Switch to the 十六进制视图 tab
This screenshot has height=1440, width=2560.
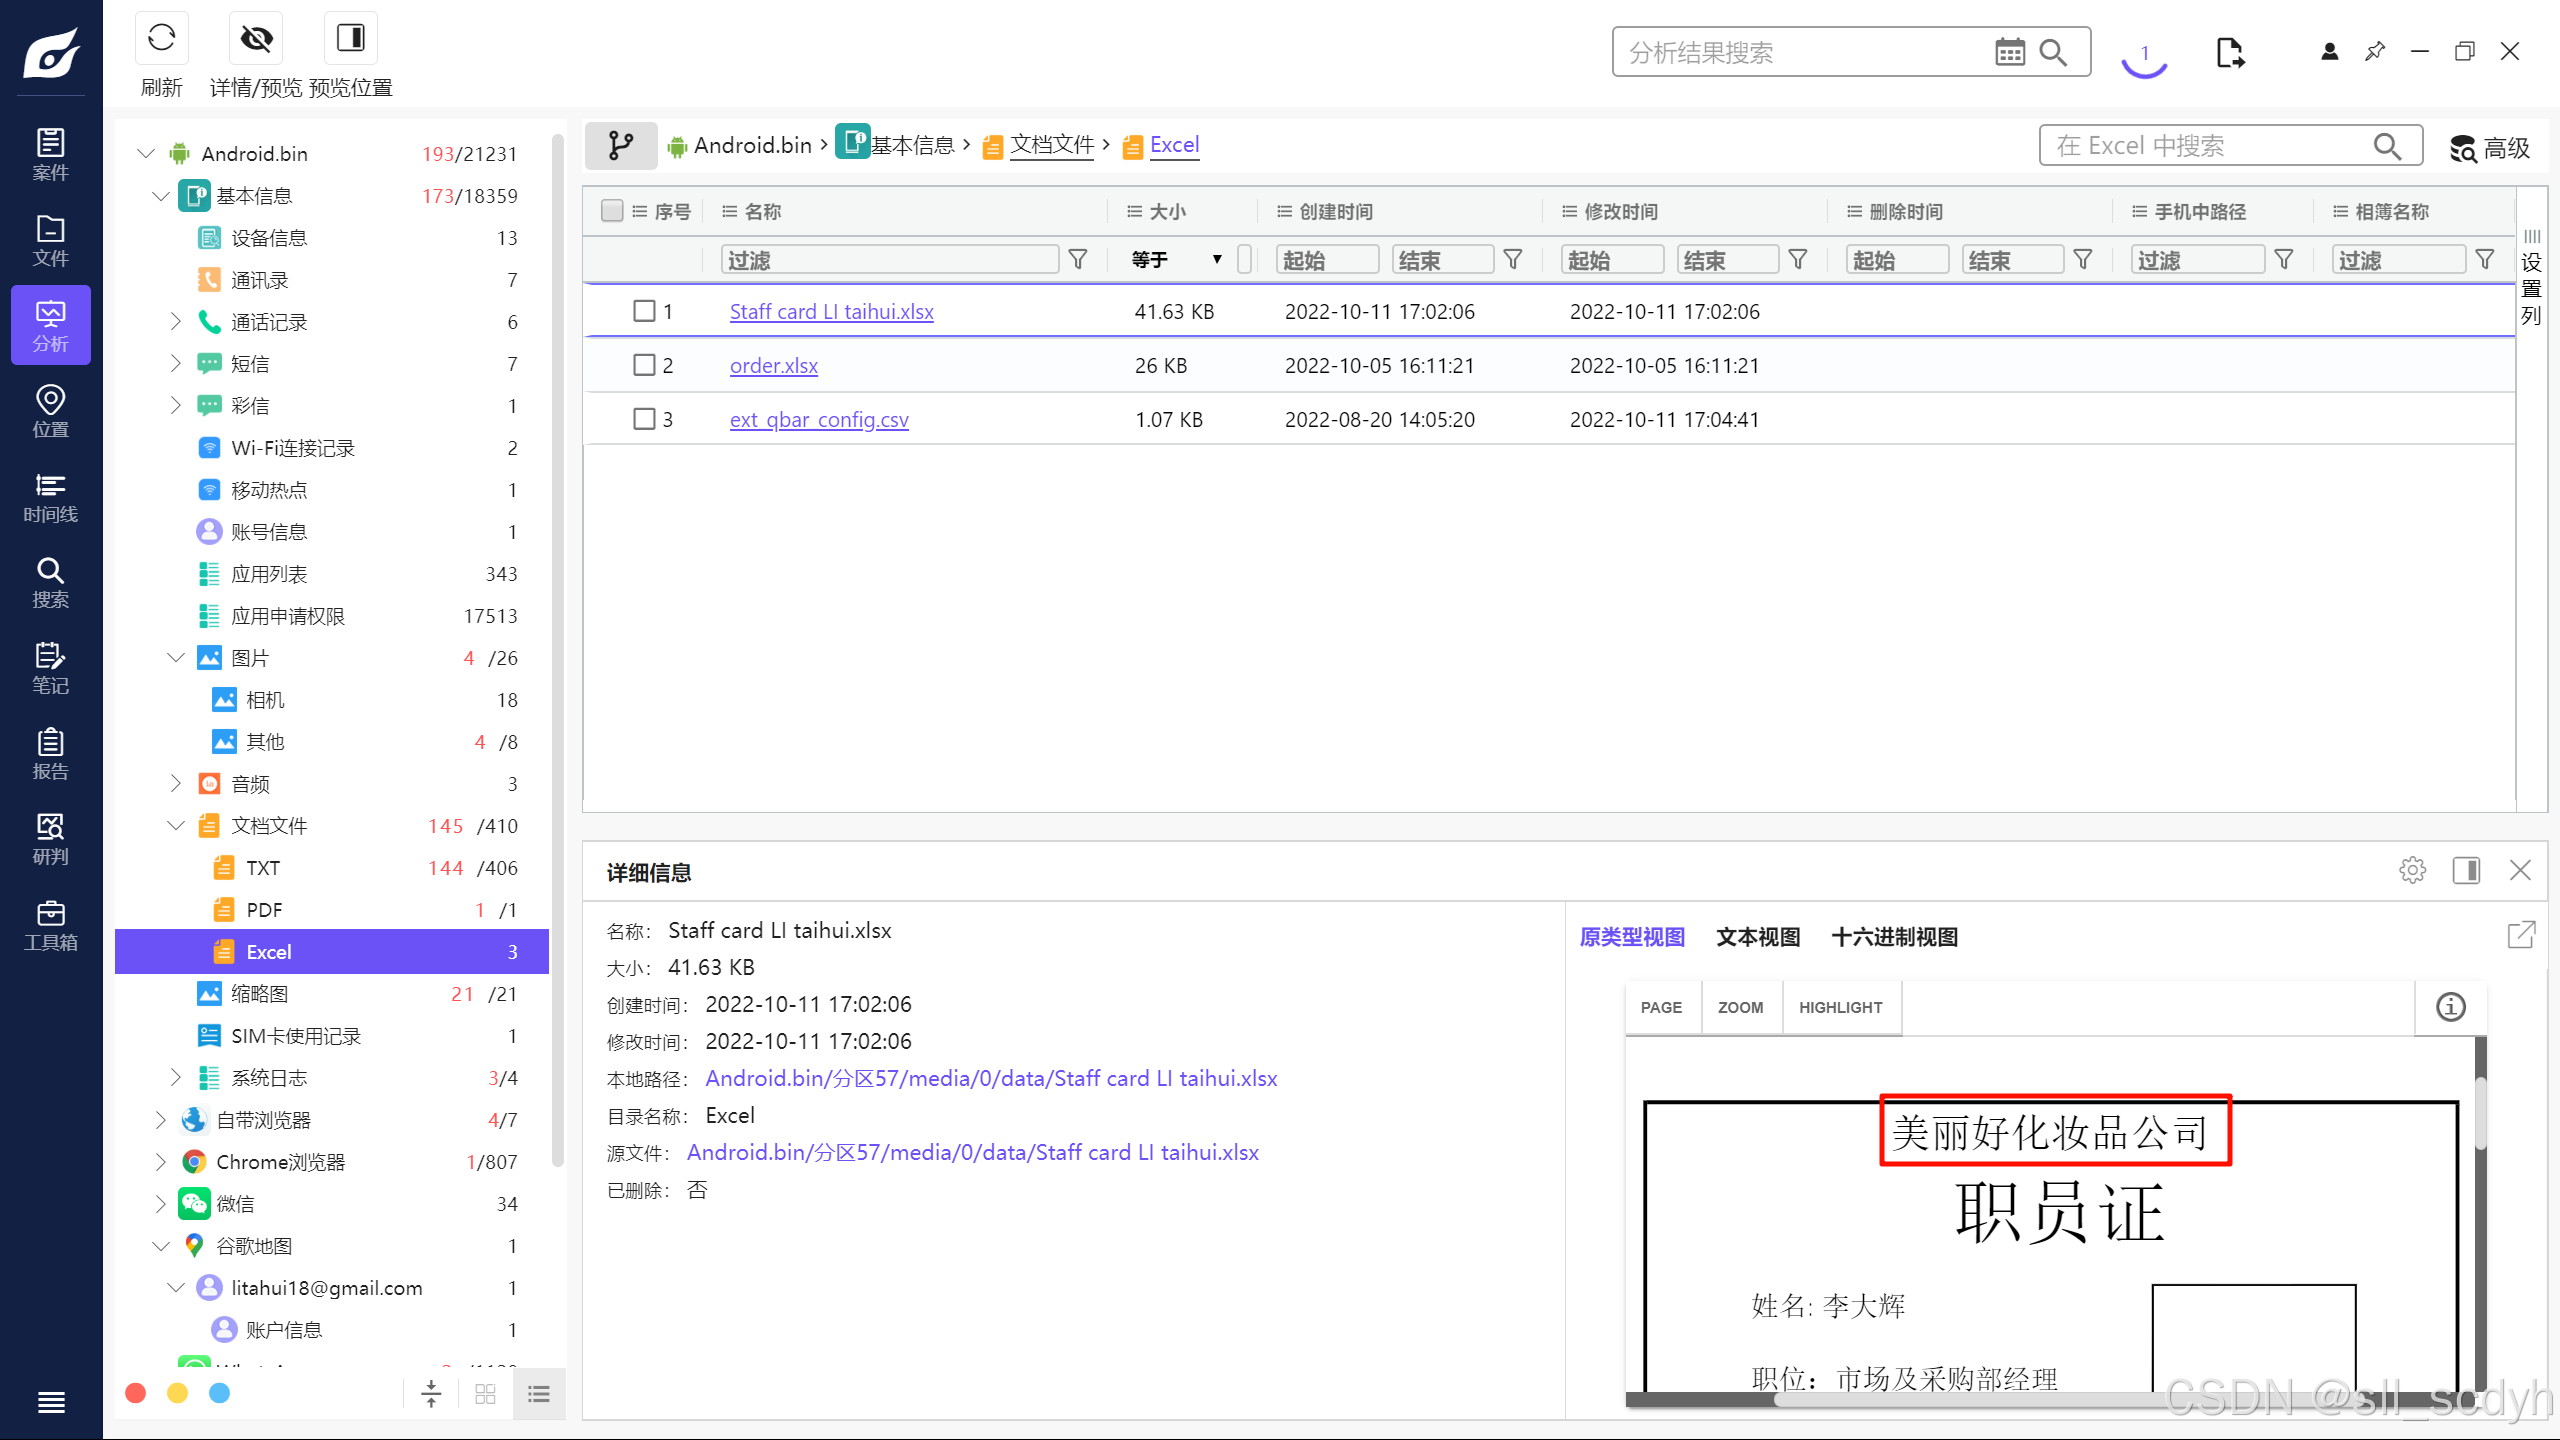click(1894, 937)
